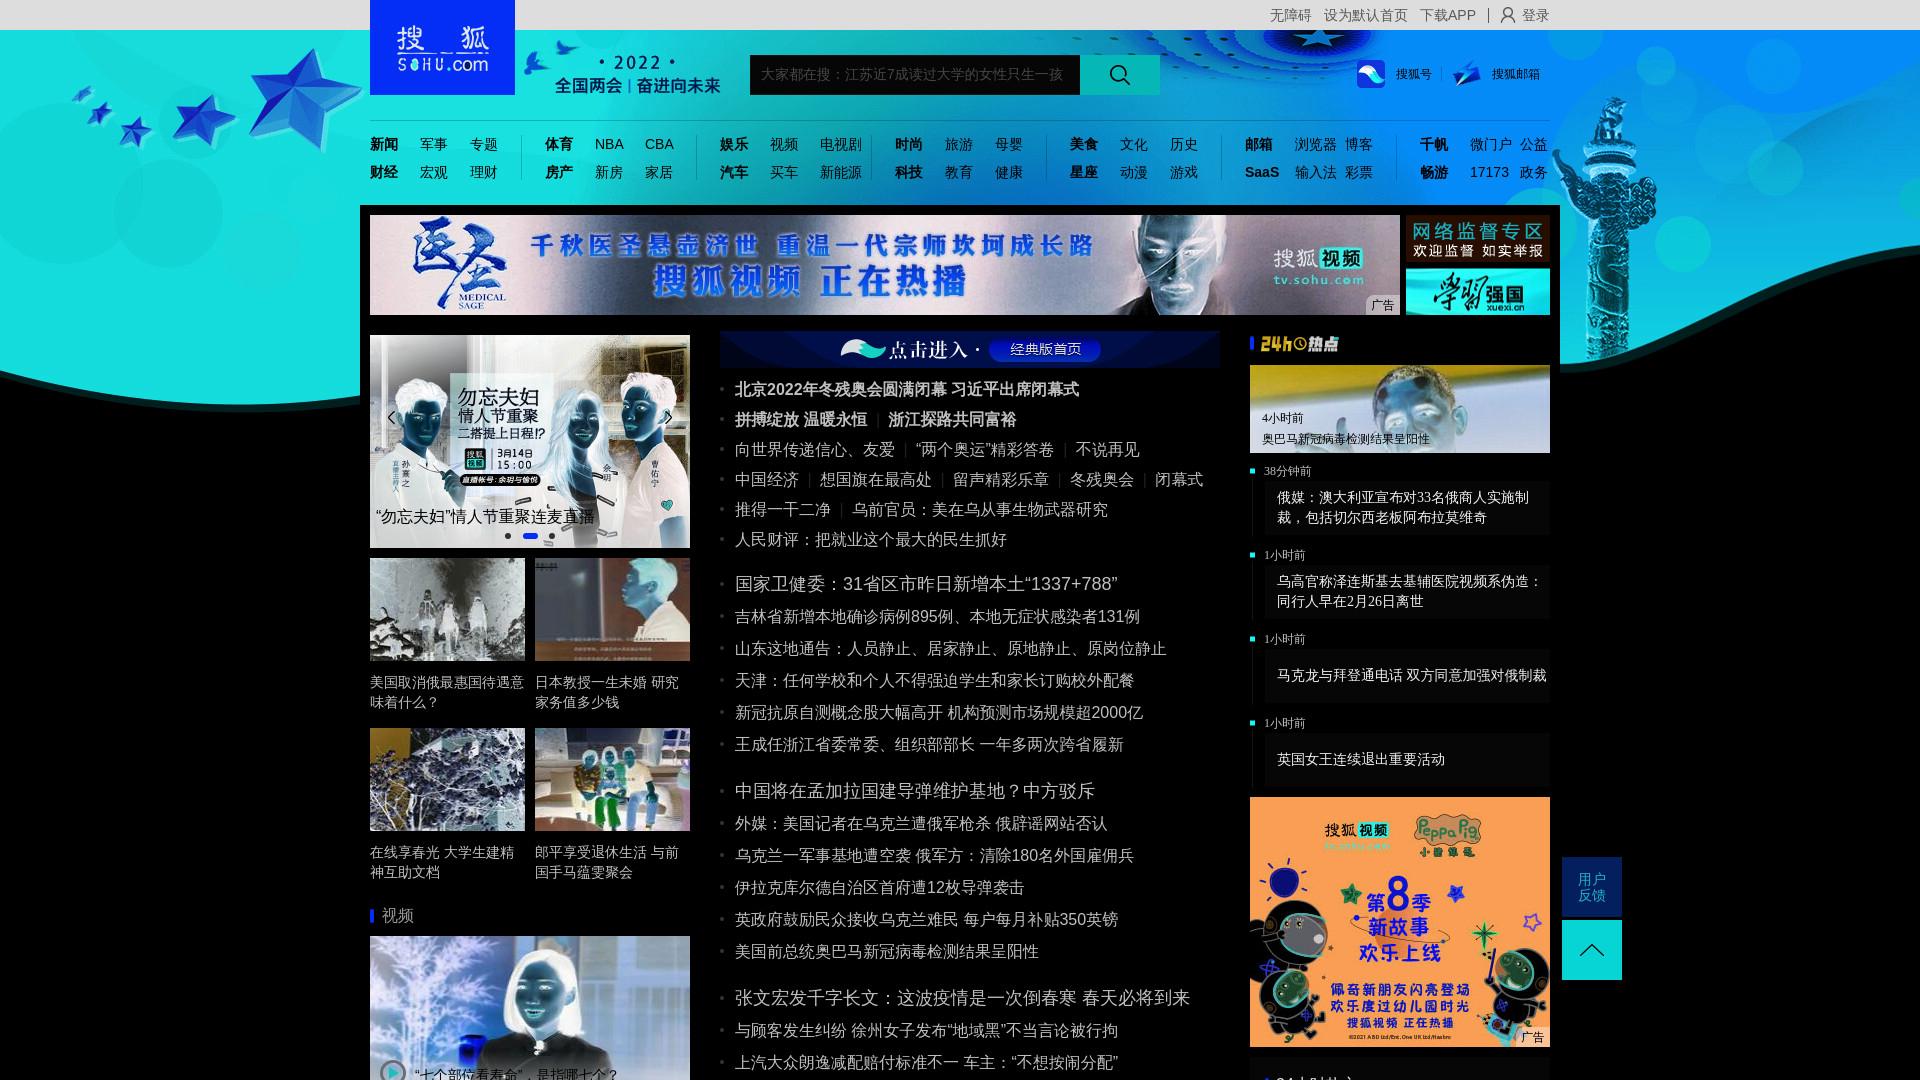This screenshot has width=1920, height=1080.
Task: Open 奥巴马新冠病毒检测 hot image
Action: [1400, 409]
